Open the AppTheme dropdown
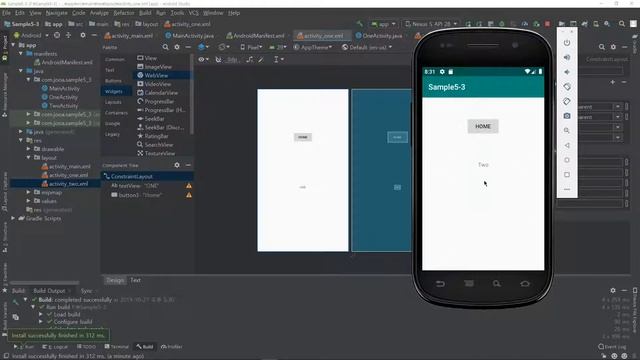Image resolution: width=640 pixels, height=360 pixels. pyautogui.click(x=313, y=47)
